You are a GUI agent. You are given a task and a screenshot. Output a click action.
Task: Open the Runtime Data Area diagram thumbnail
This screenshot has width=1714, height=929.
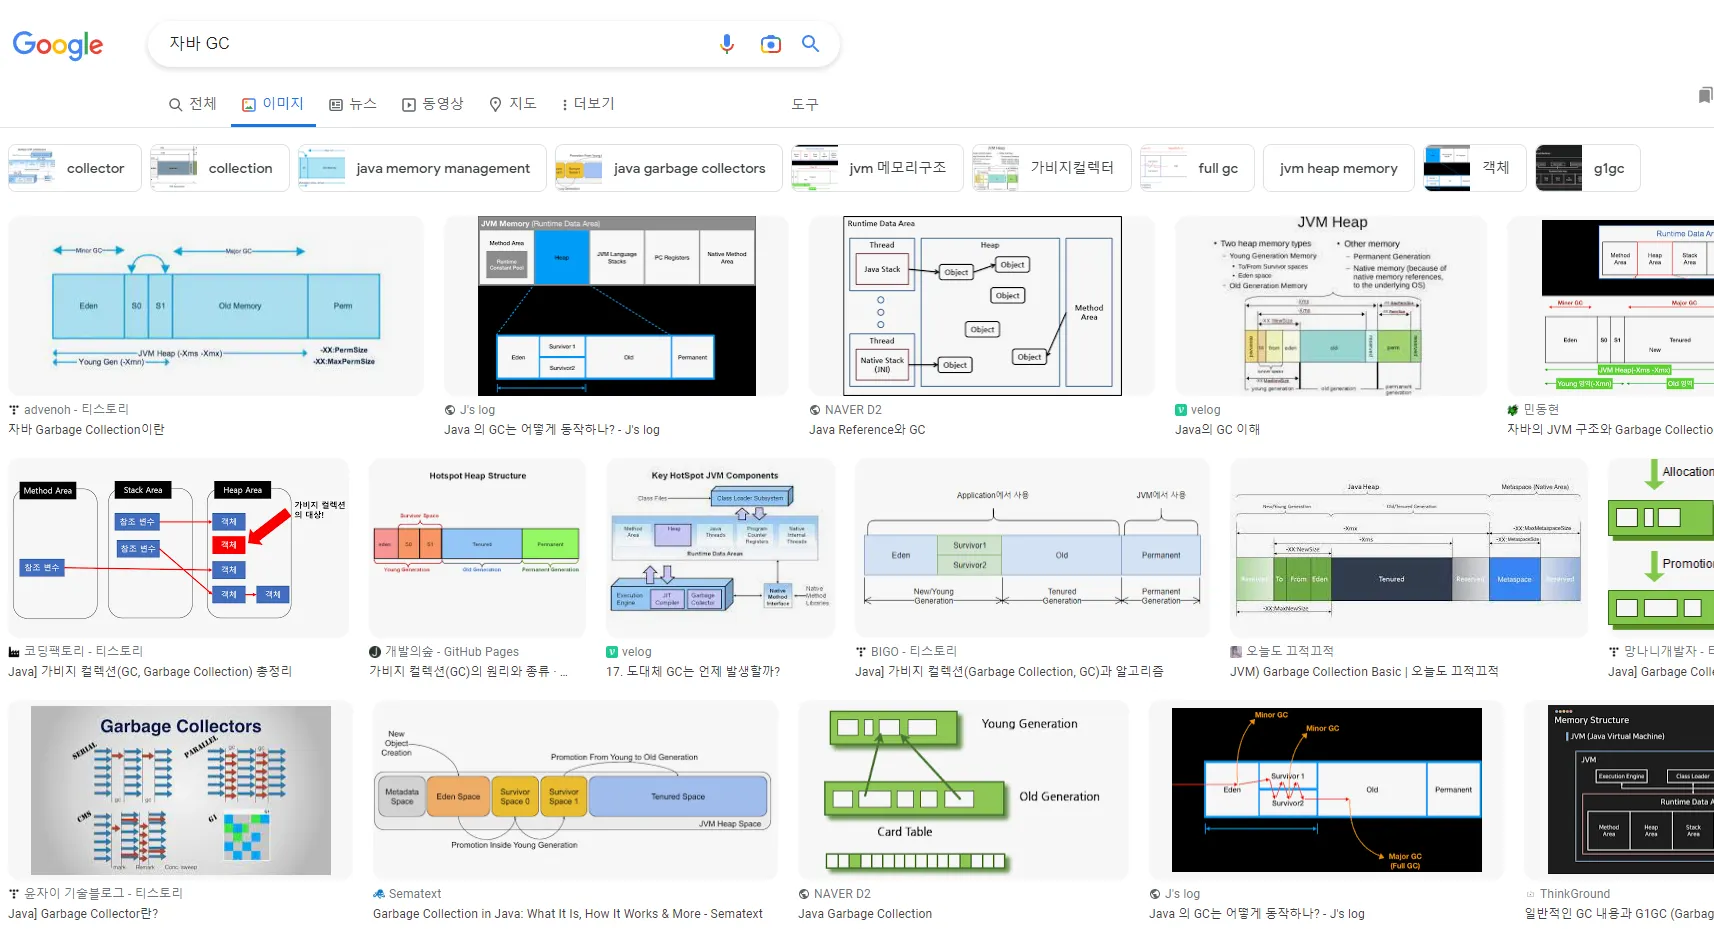pos(983,306)
